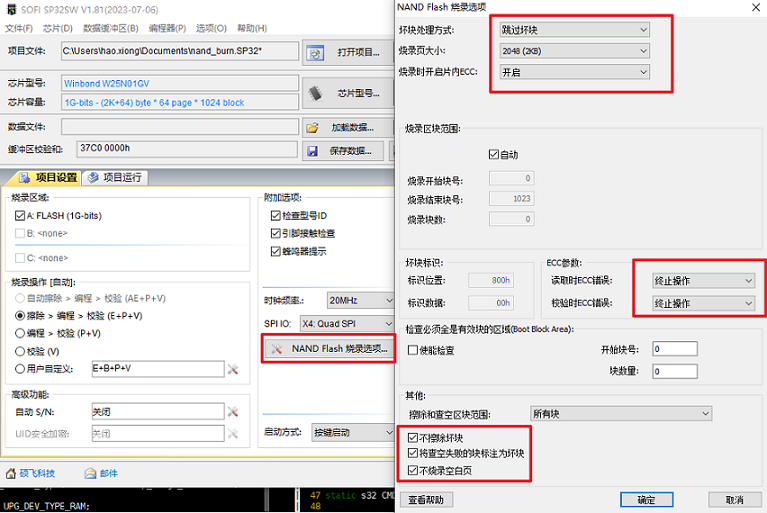Viewport: 767px width, 513px height.
Task: Select 编程 > 校验 (P+V) radio option
Action: pos(20,334)
